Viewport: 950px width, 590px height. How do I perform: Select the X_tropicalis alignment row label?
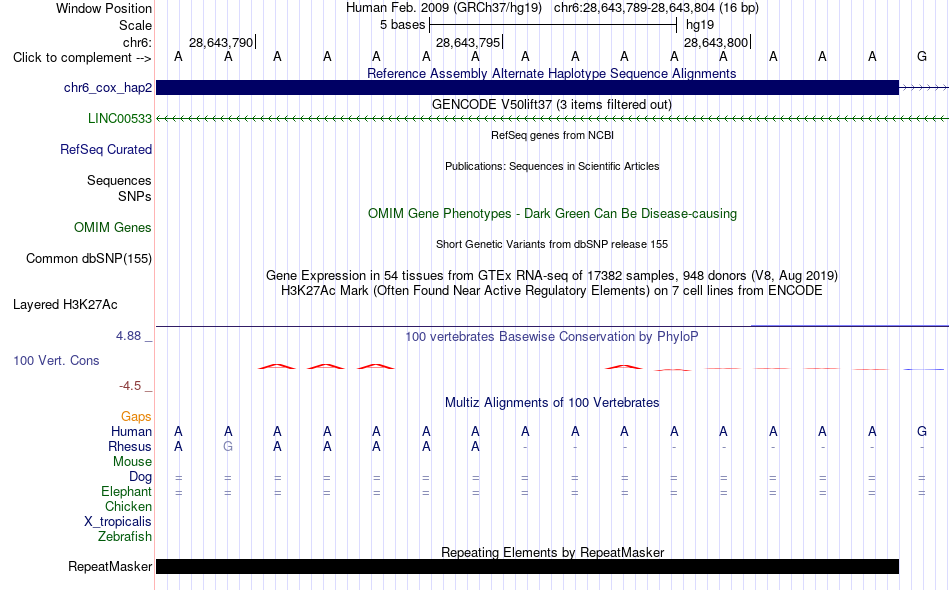pos(118,522)
